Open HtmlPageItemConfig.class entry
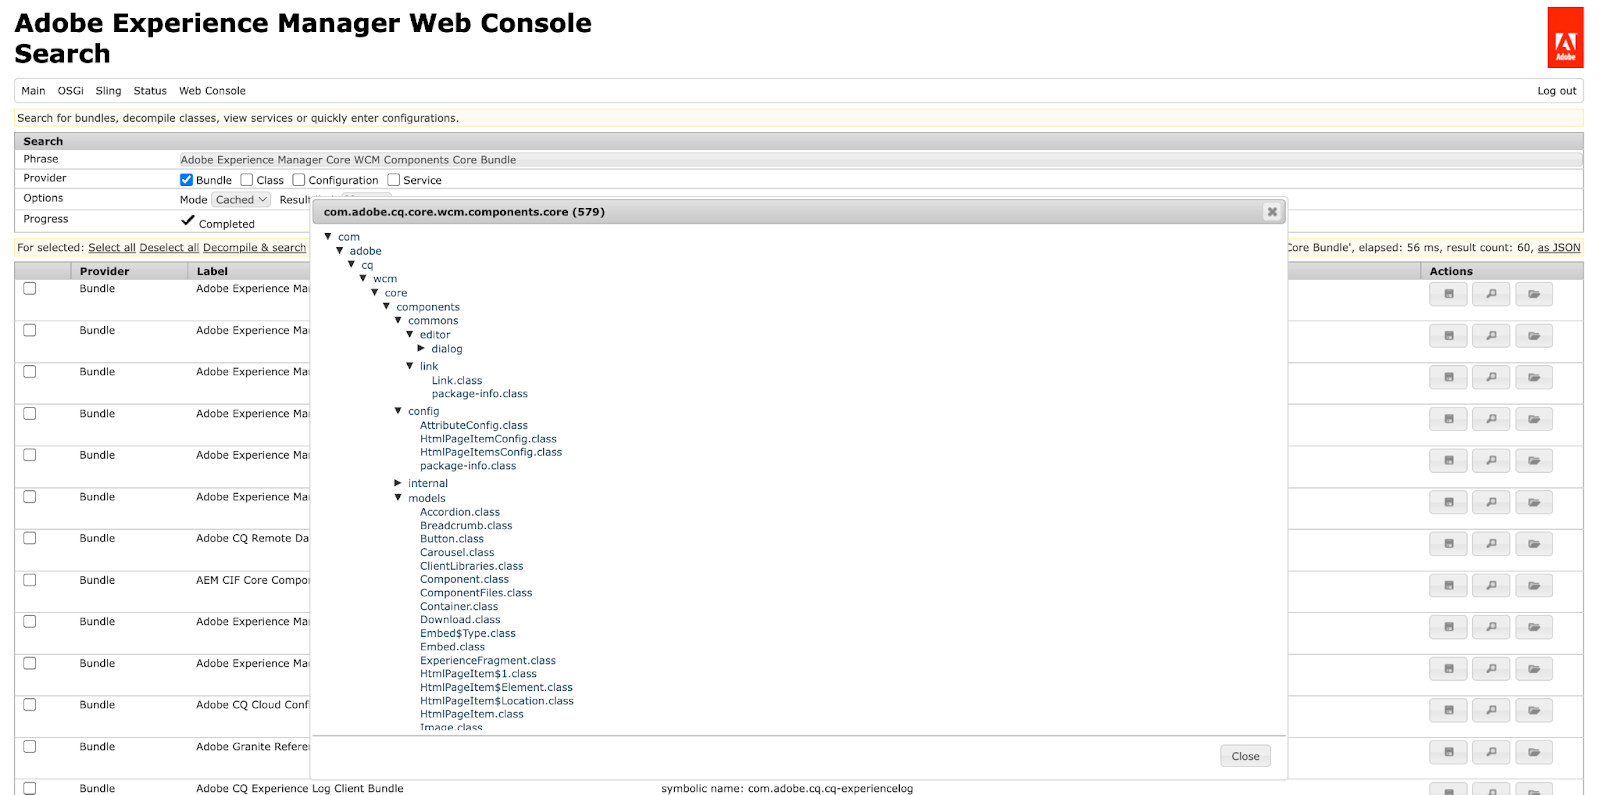1600x795 pixels. (x=488, y=439)
